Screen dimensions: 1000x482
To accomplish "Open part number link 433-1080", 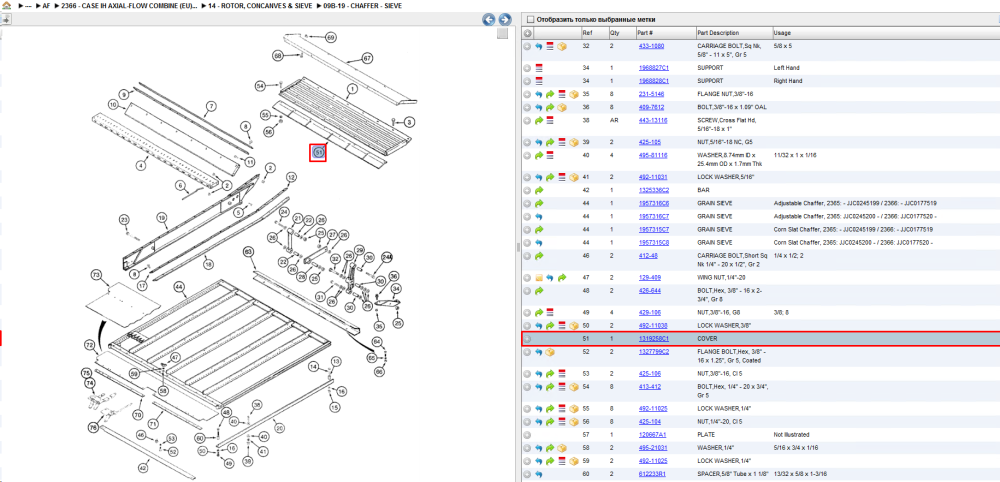I will [x=651, y=47].
